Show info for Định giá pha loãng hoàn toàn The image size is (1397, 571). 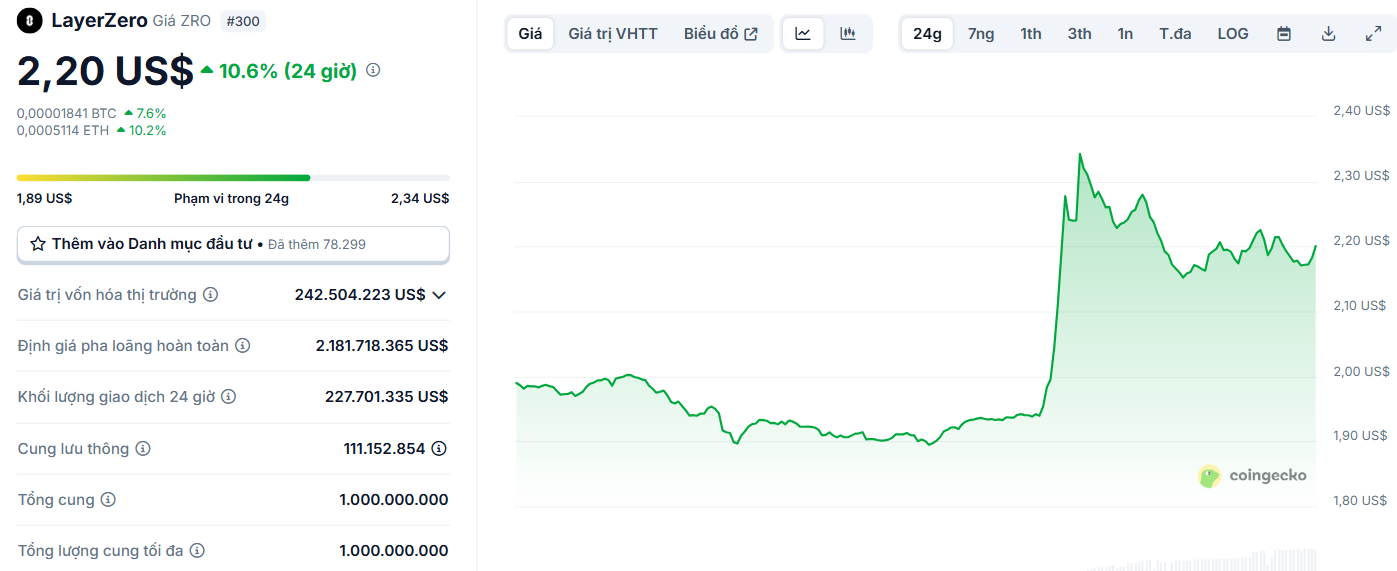coord(242,346)
